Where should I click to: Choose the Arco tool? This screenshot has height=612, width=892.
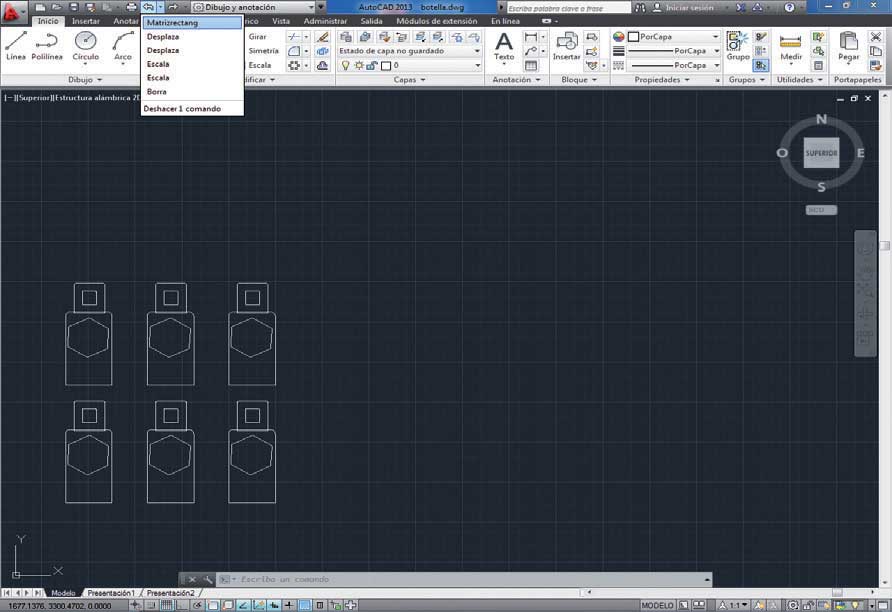123,46
